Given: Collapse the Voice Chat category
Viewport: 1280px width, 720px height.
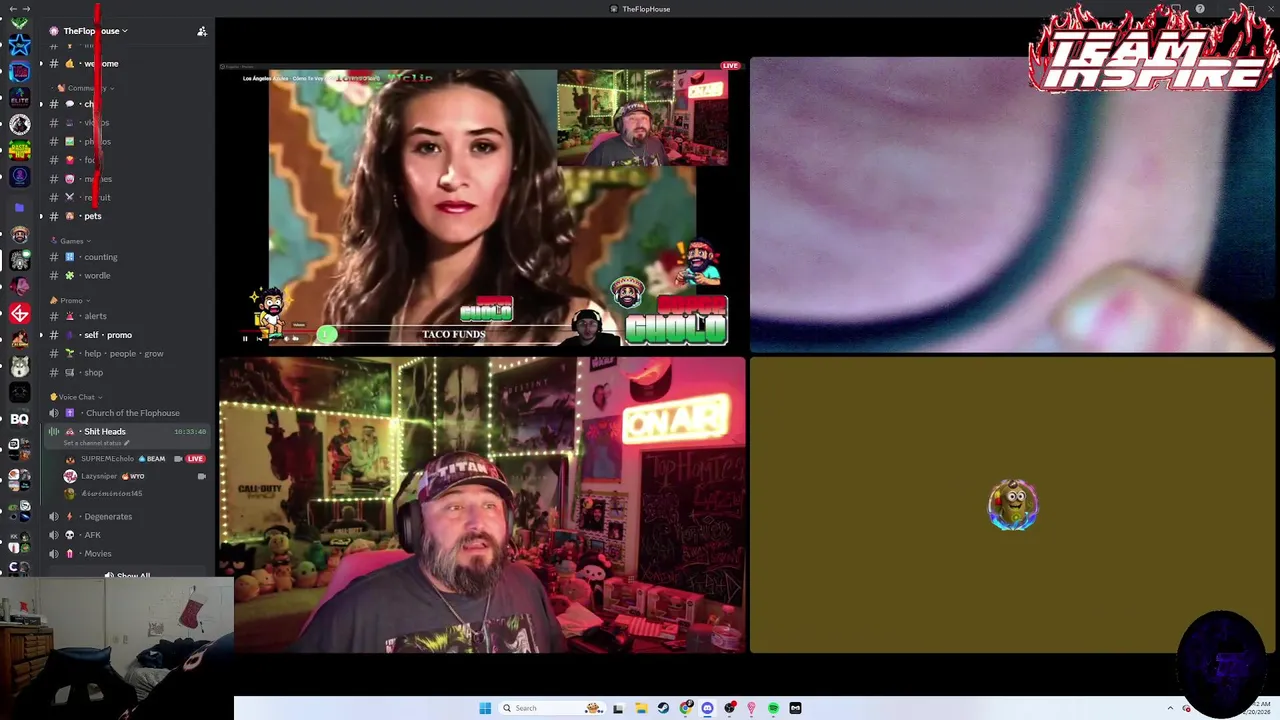Looking at the screenshot, I should click(75, 397).
